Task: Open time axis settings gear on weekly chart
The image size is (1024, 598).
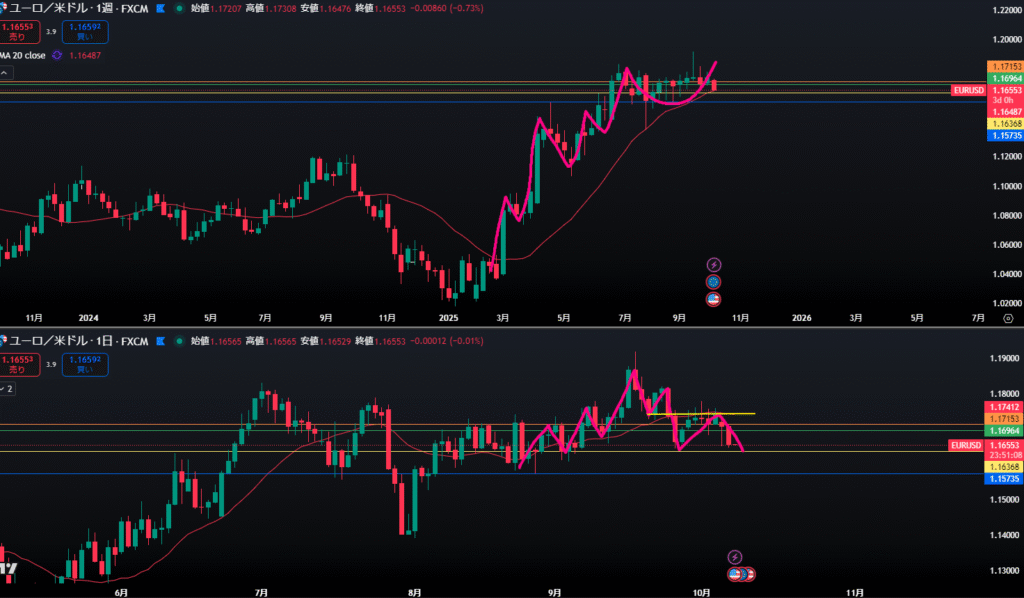Action: pos(1007,318)
